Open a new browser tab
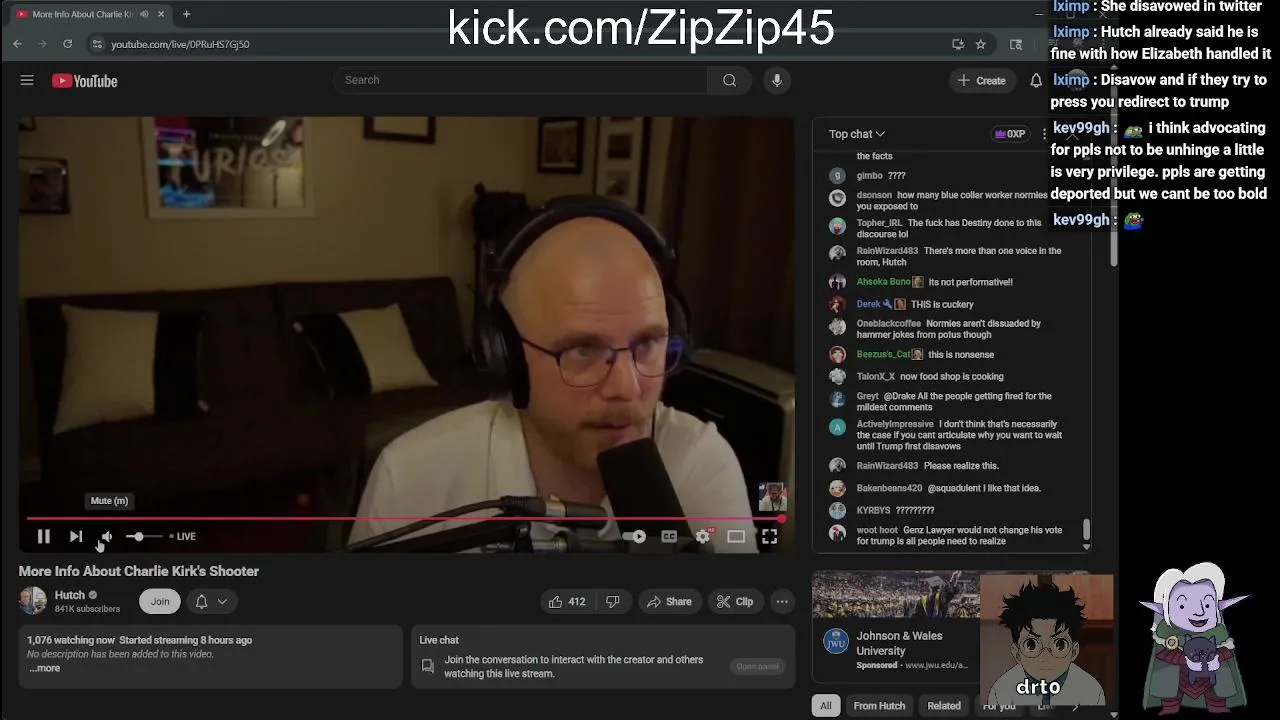 click(186, 14)
